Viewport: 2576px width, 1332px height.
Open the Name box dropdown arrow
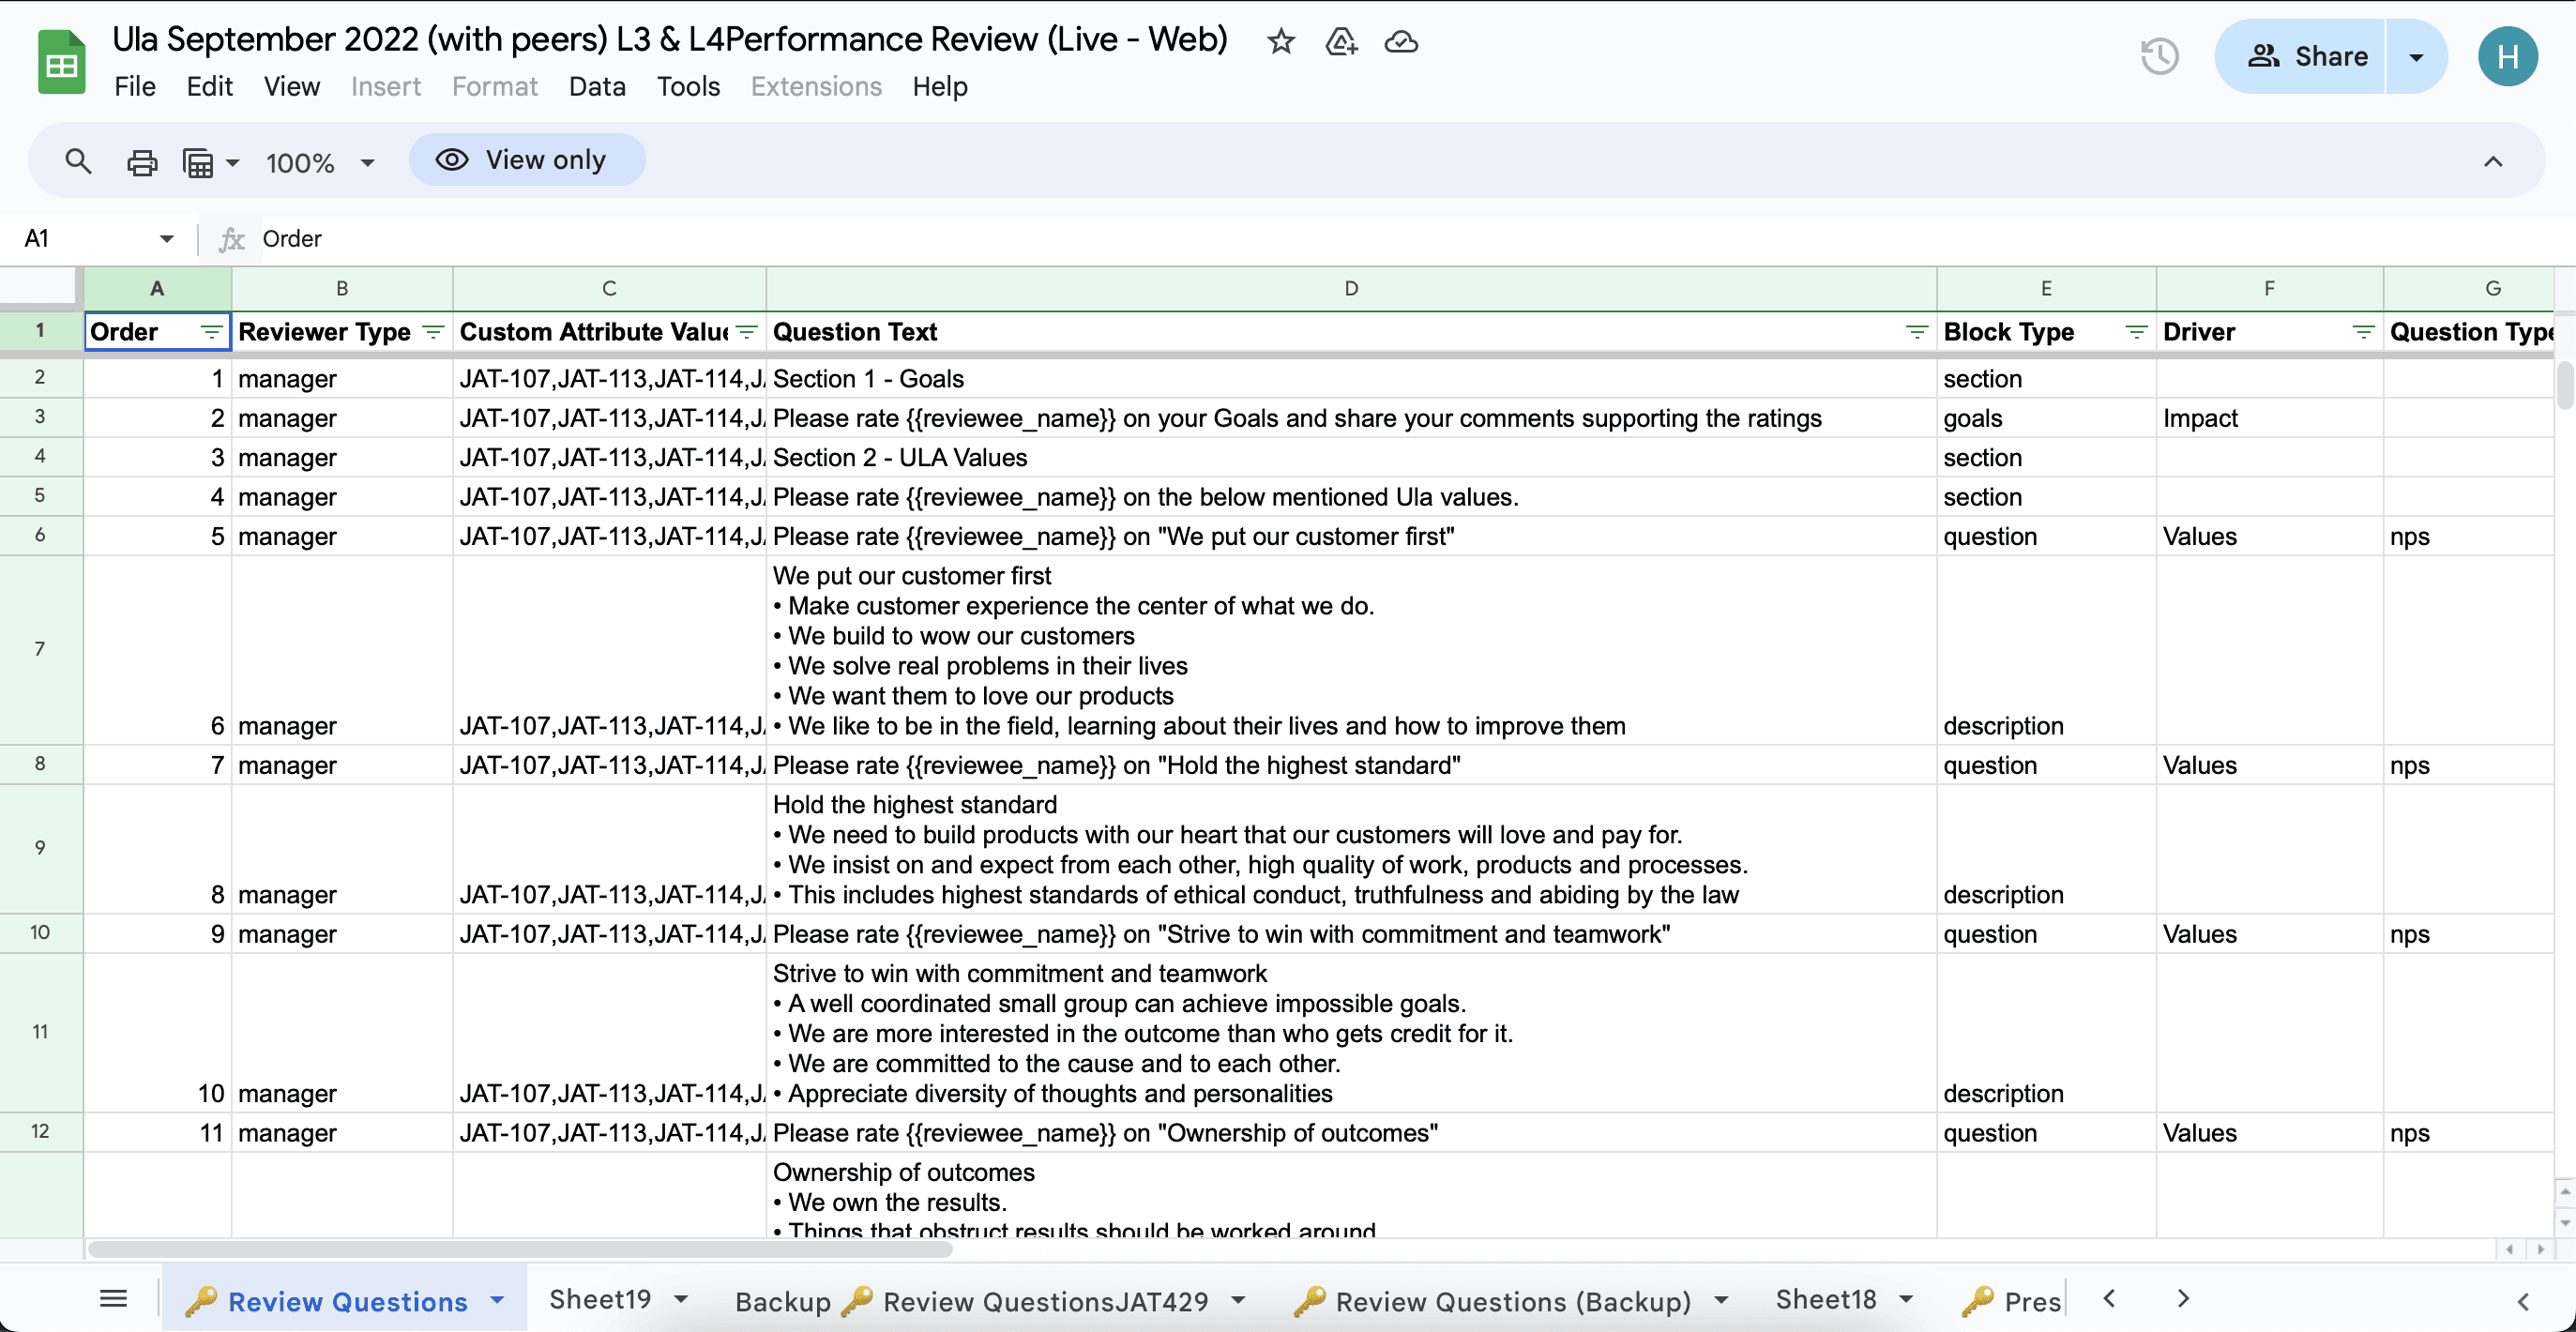click(x=166, y=238)
